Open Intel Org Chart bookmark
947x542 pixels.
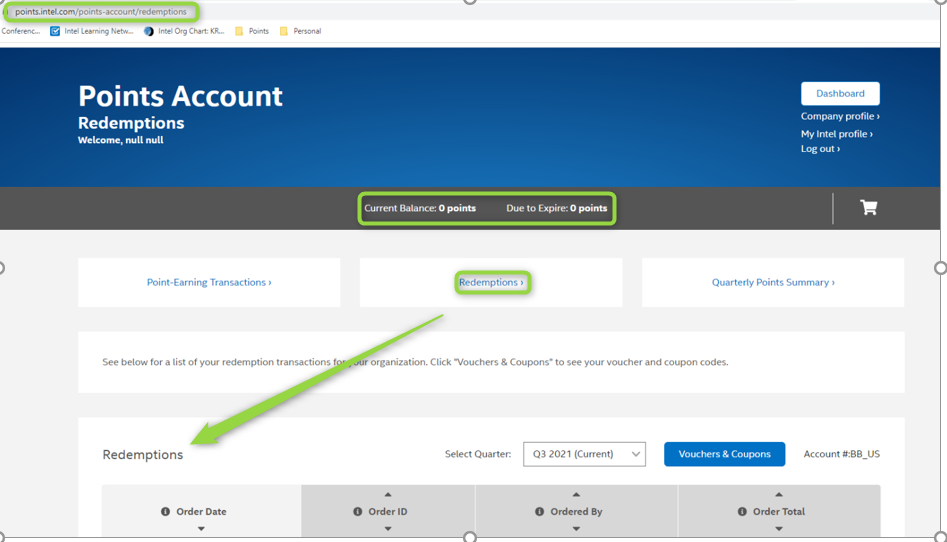point(184,31)
